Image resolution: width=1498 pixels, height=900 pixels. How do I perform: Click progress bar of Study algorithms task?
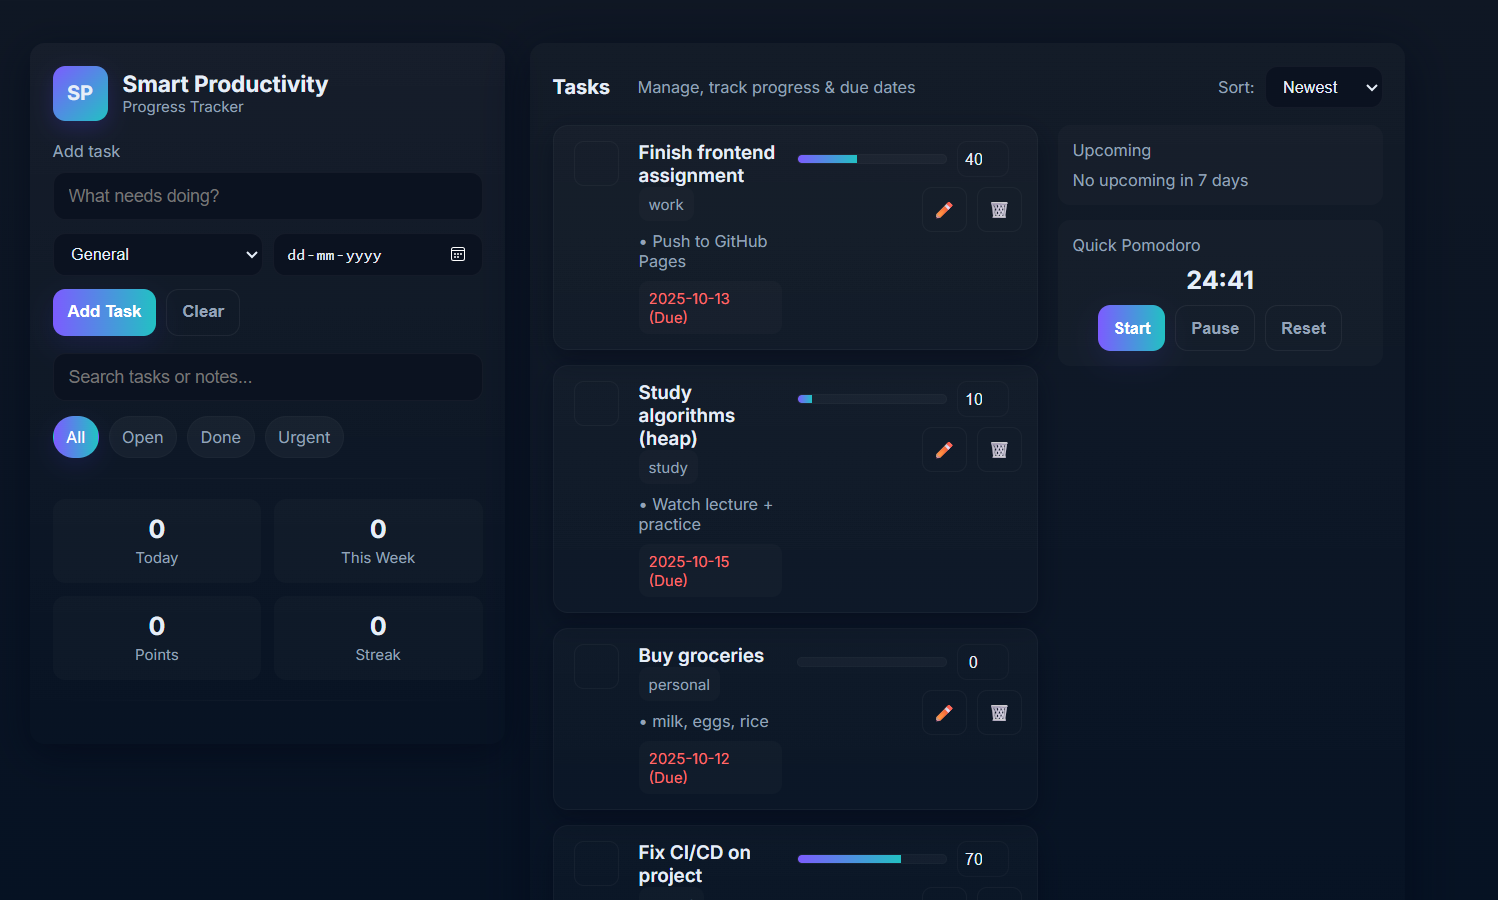pos(872,399)
